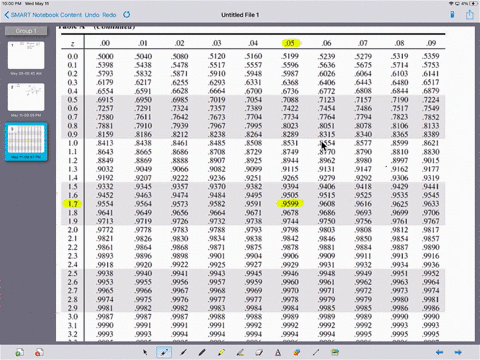Tap the .8413 cell in row 1.0
The width and height of the screenshot is (480, 360).
105,143
